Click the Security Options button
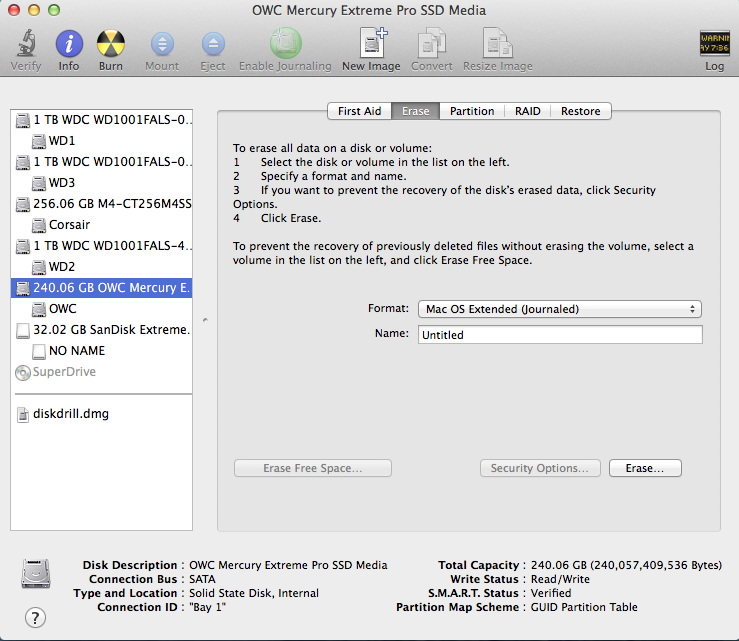The height and width of the screenshot is (641, 739). click(540, 468)
